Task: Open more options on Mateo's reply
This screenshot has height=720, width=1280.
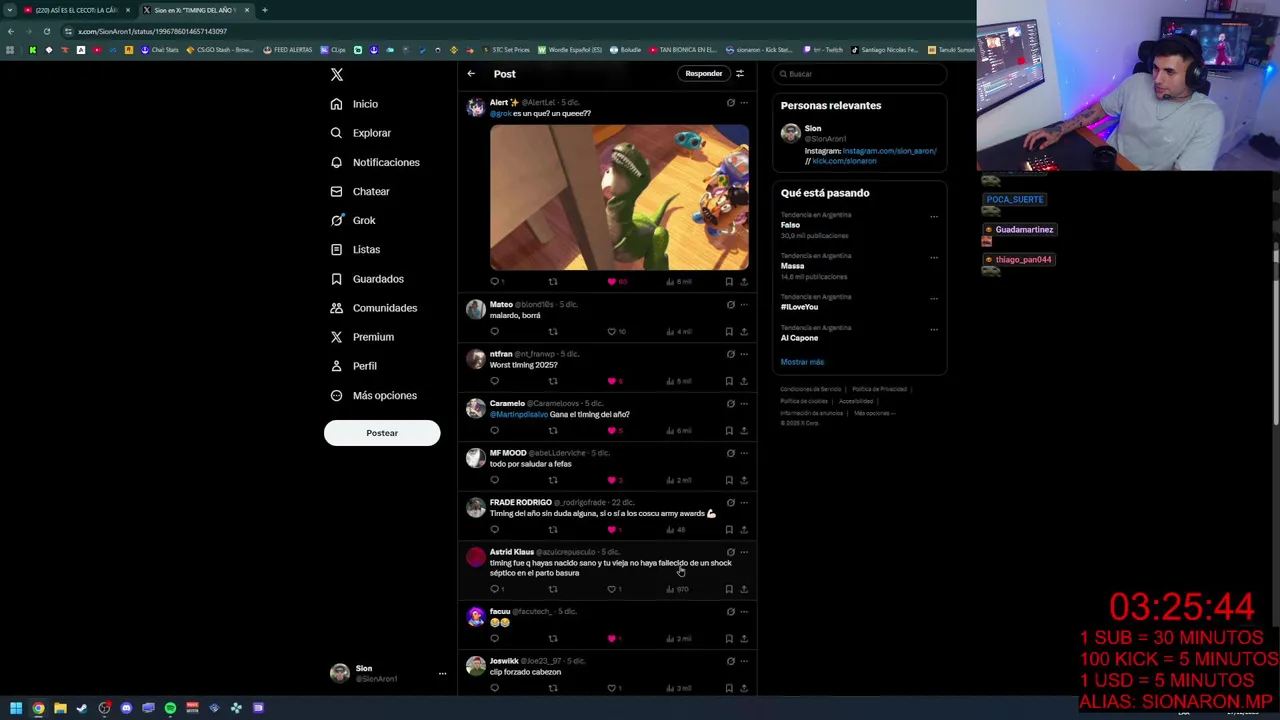Action: 744,304
